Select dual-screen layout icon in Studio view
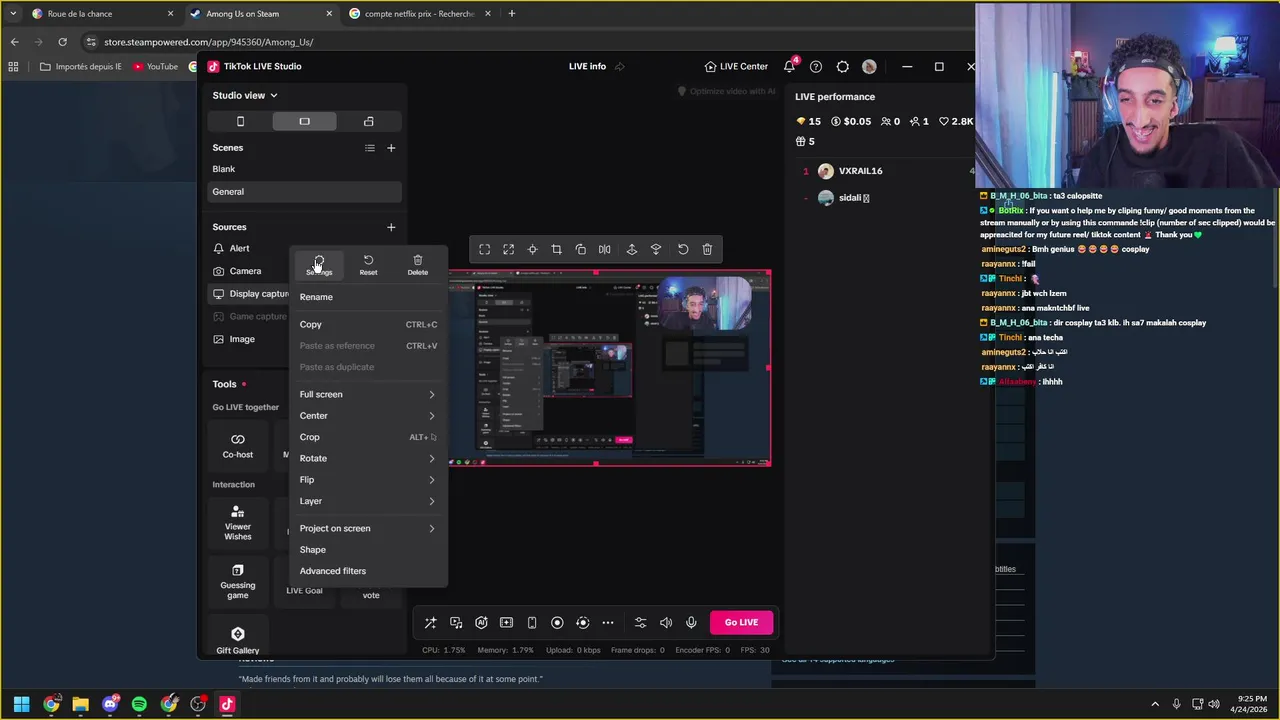 tap(368, 121)
